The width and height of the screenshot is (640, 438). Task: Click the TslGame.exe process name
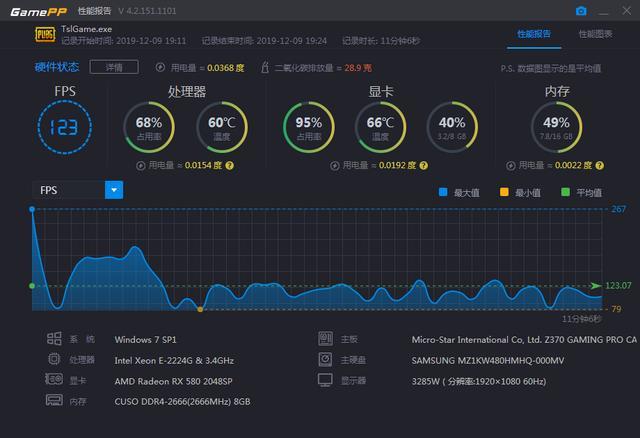coord(86,29)
